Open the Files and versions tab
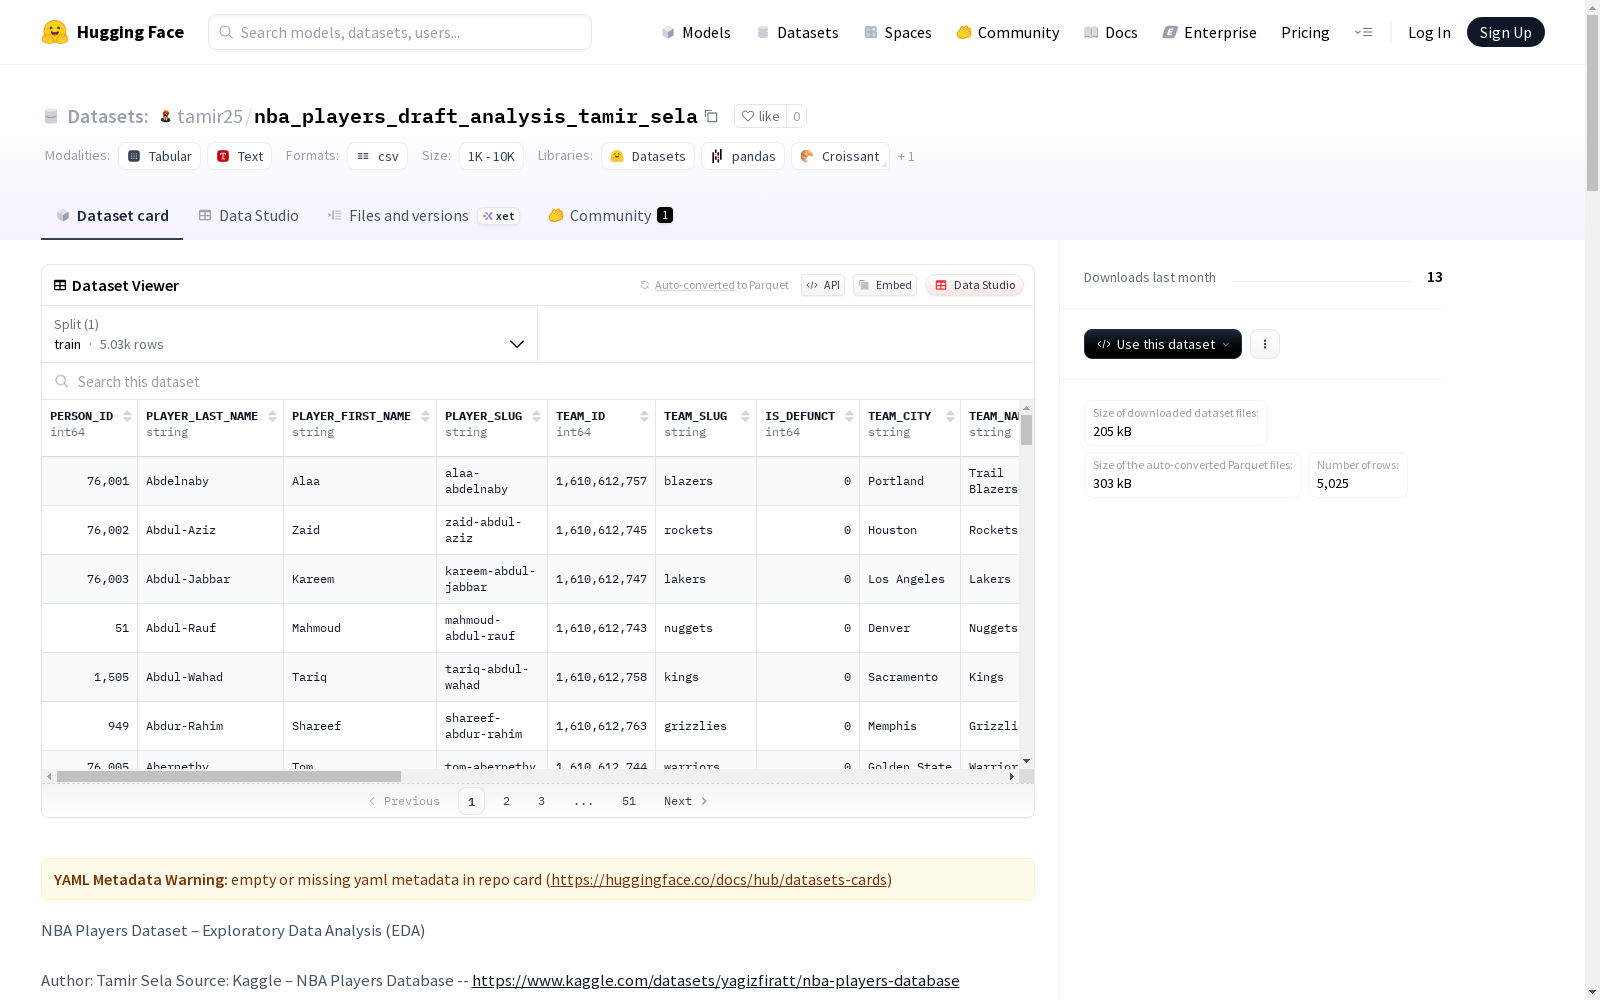Screen dimensions: 1600x1000 (423, 215)
